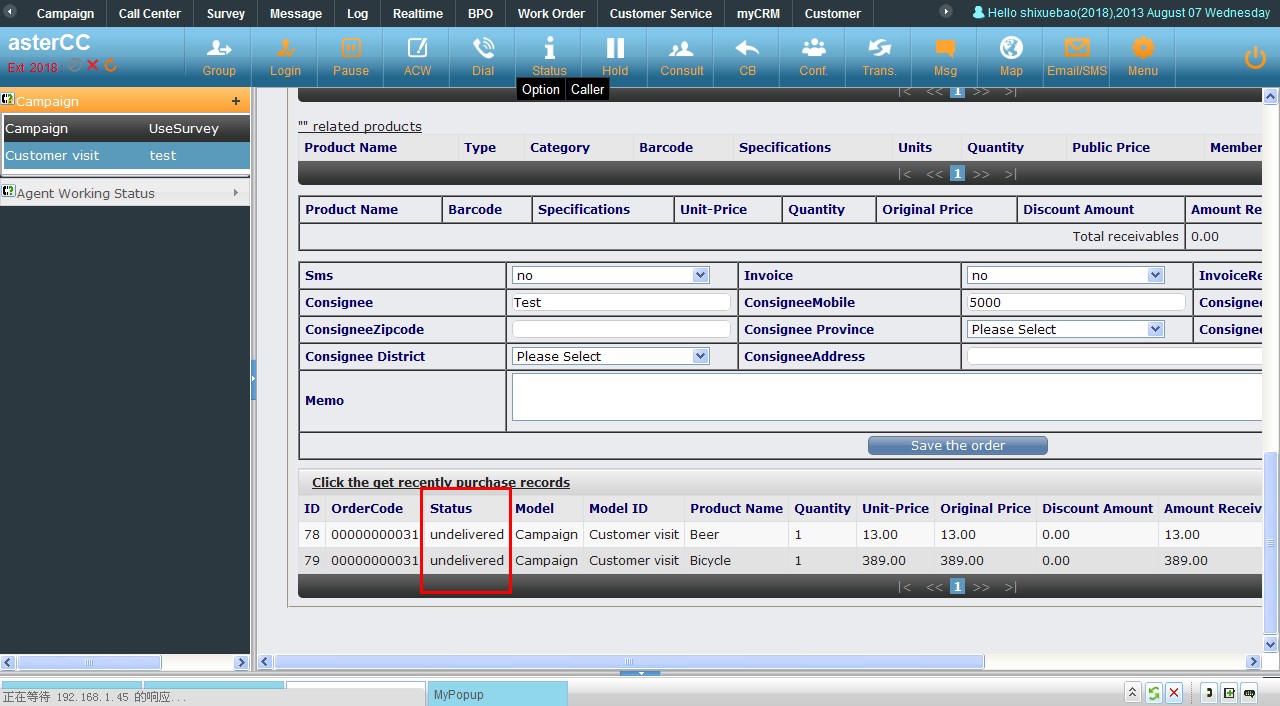This screenshot has width=1280, height=706.
Task: Click the red X extension status icon
Action: click(x=92, y=66)
